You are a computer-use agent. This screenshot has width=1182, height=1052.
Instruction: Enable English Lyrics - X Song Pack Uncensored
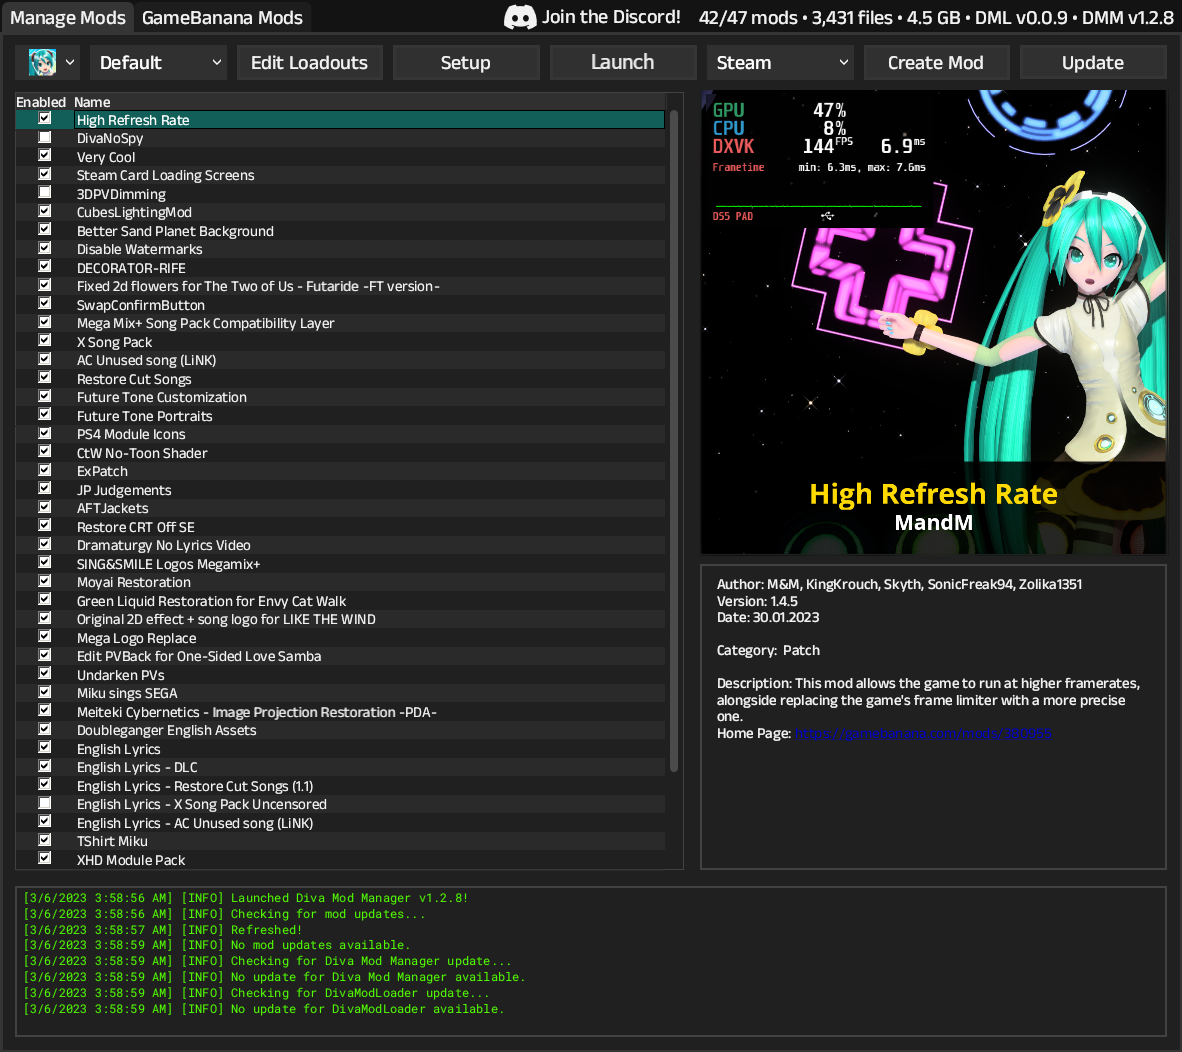45,803
